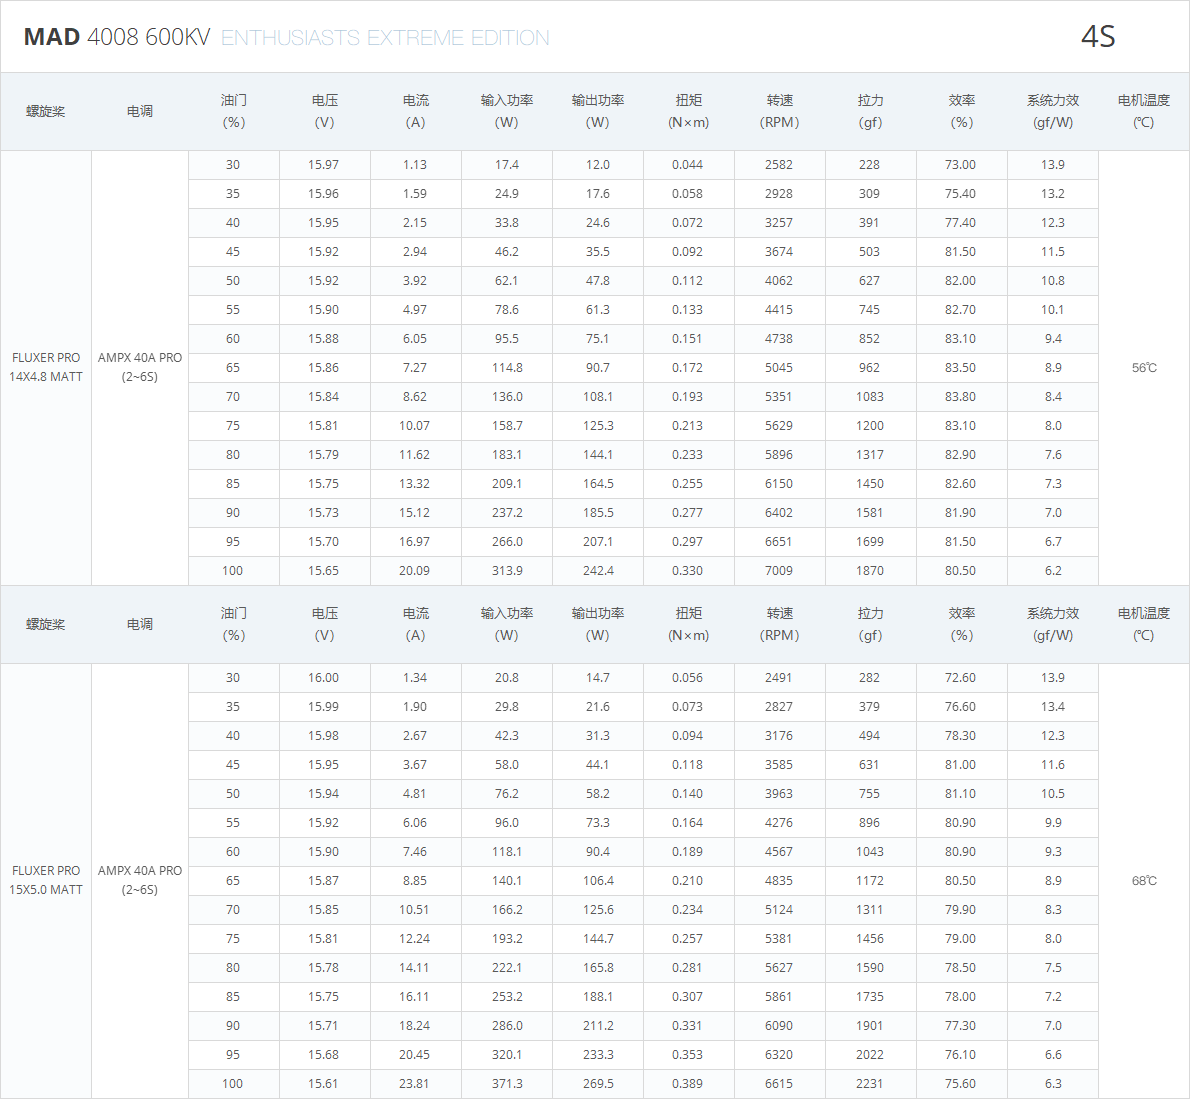Select the RPM value 4835
The image size is (1190, 1099).
pyautogui.click(x=779, y=881)
